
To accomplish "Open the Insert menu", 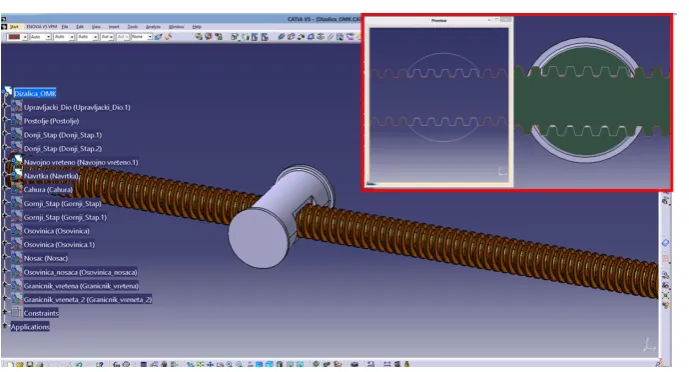I will click(x=114, y=27).
